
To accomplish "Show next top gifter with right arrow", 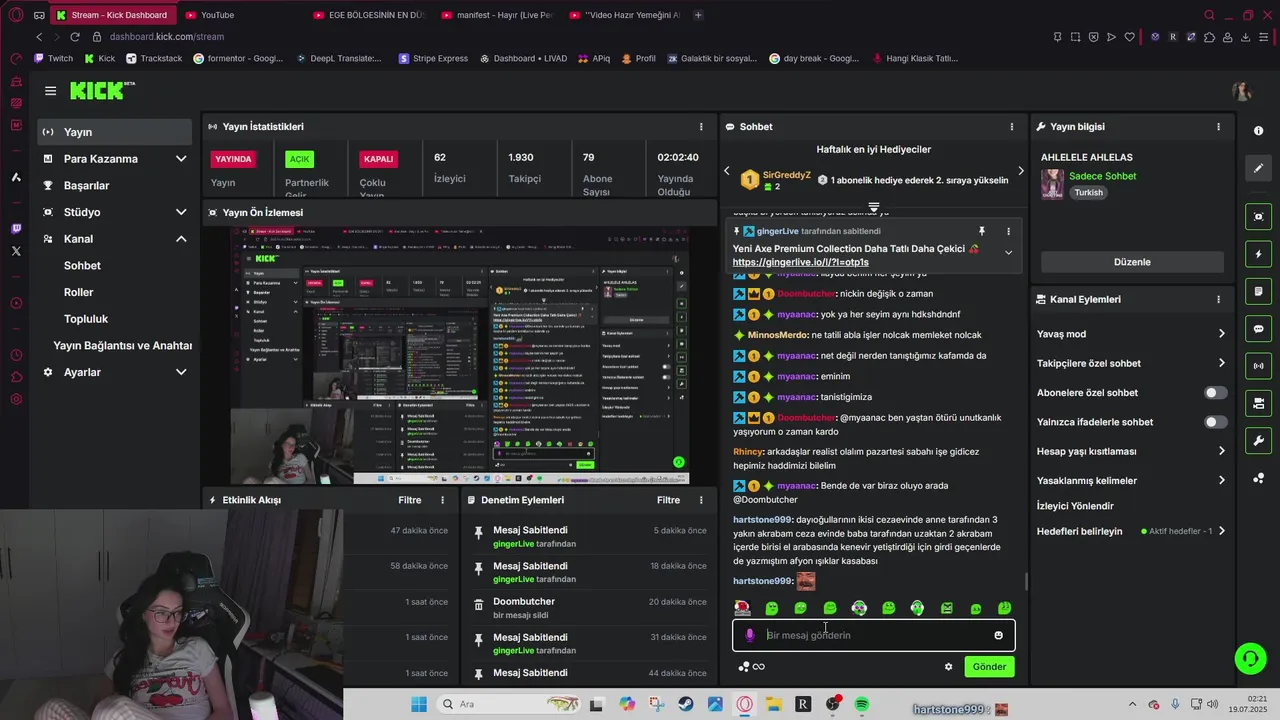I will (1020, 171).
